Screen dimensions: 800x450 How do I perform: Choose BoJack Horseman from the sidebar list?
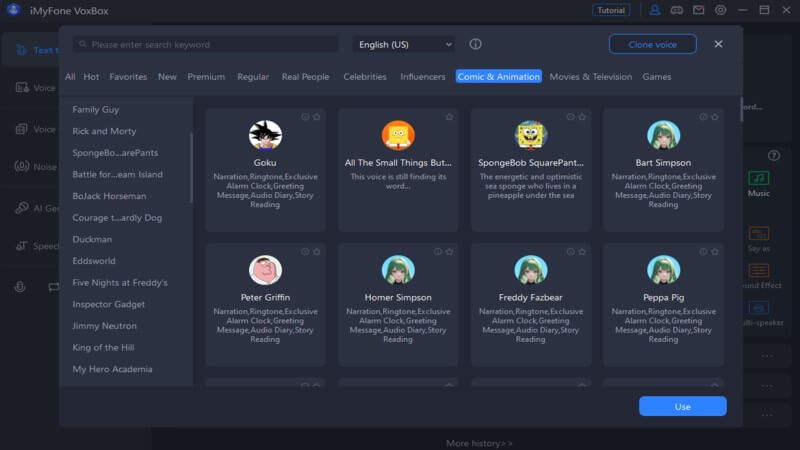tap(109, 196)
